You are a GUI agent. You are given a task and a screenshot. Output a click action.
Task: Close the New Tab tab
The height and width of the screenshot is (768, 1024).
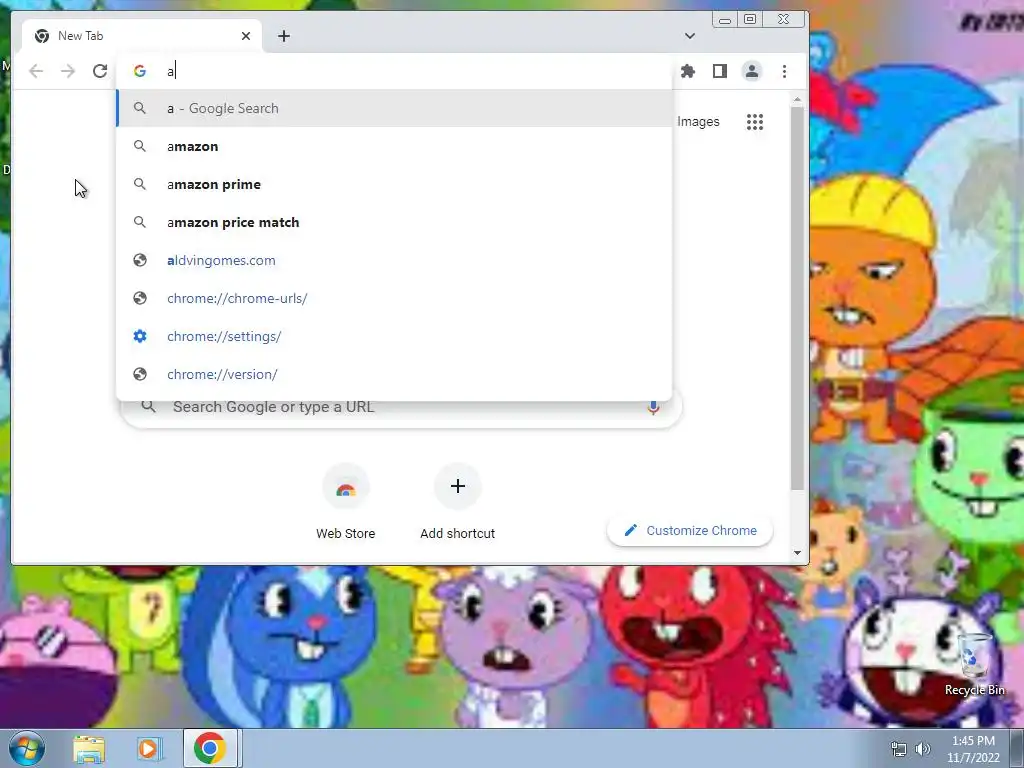tap(246, 36)
